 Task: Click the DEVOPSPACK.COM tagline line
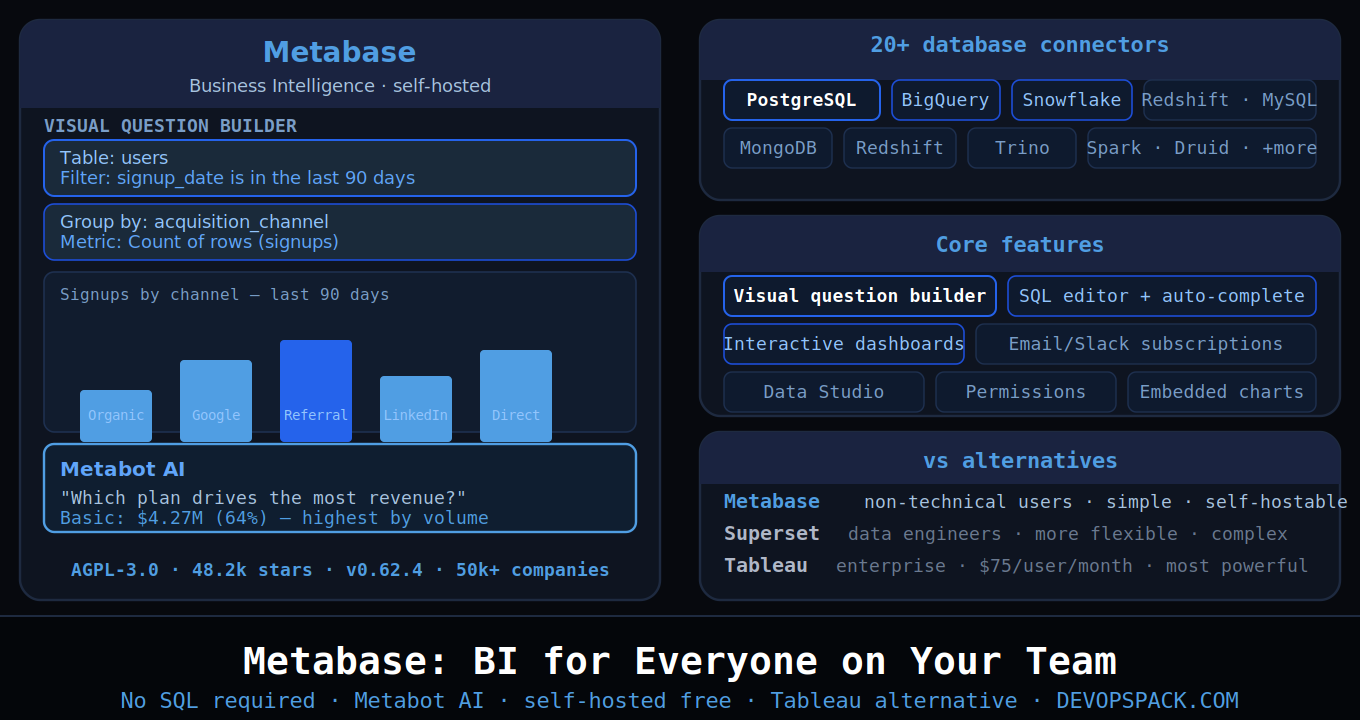coord(680,701)
